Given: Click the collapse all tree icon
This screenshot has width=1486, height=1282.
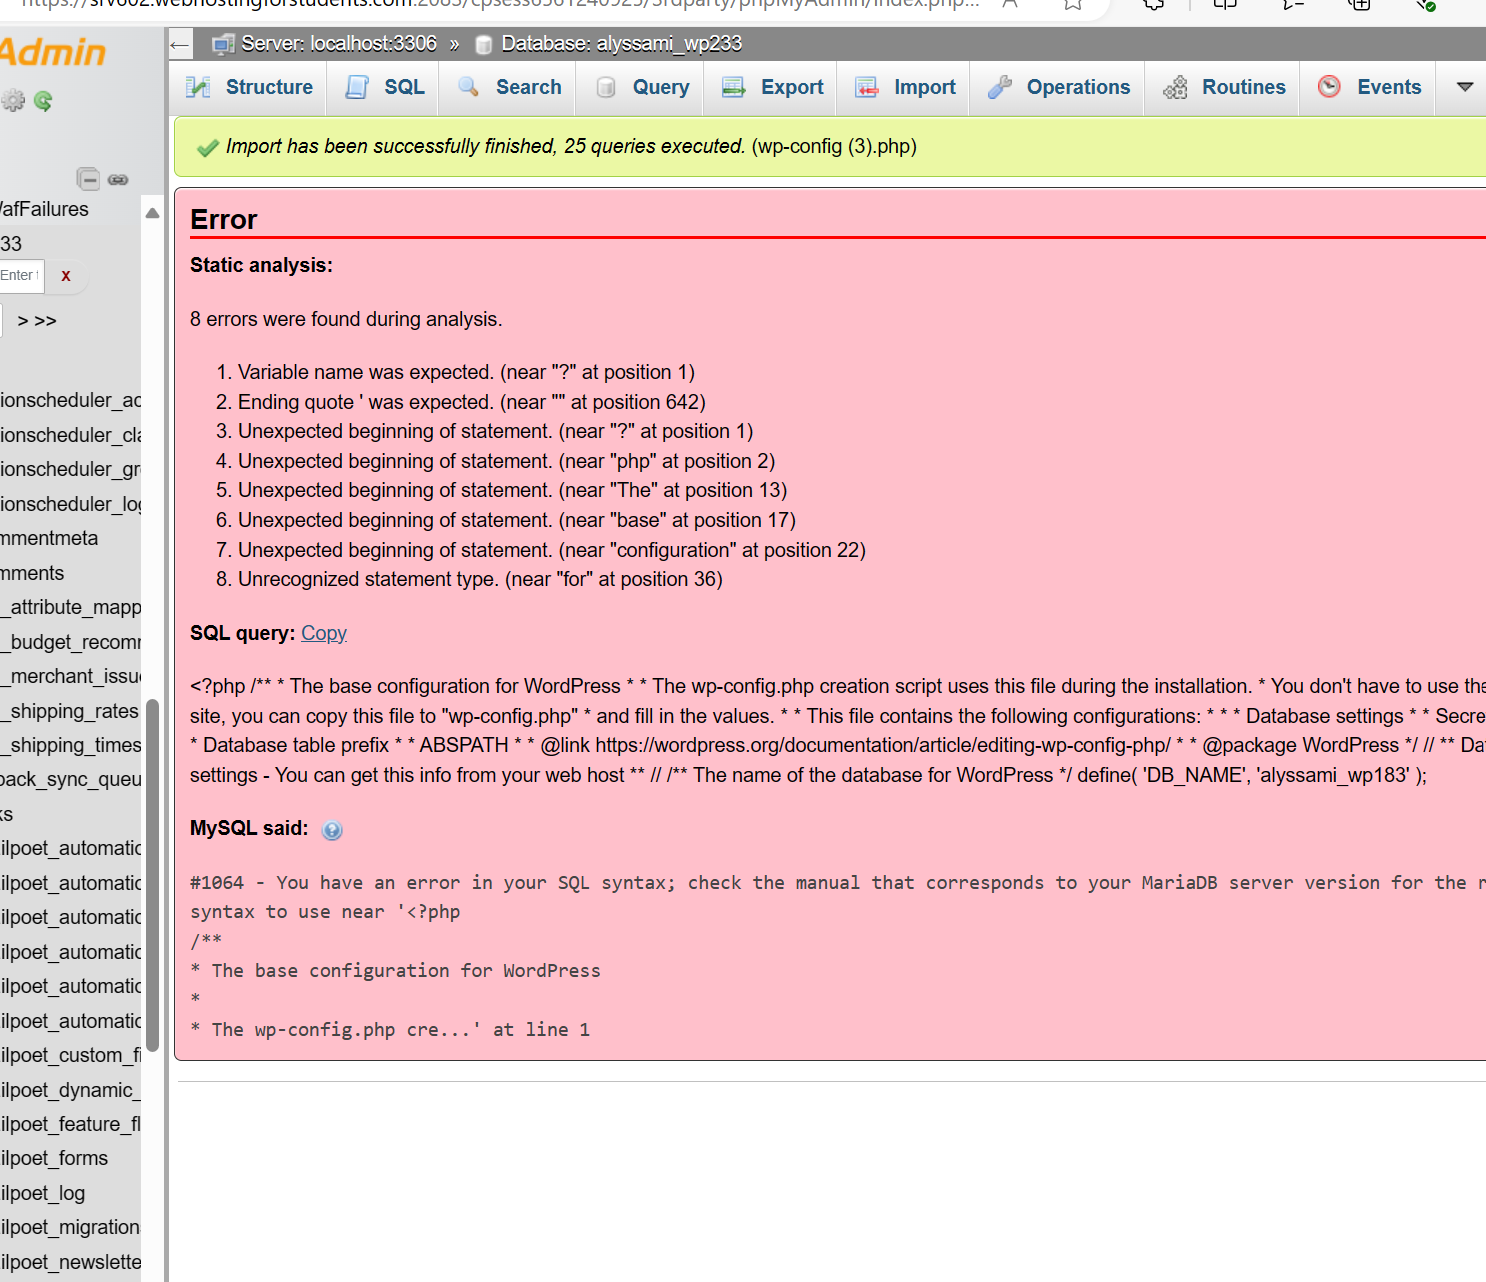Looking at the screenshot, I should tap(88, 179).
